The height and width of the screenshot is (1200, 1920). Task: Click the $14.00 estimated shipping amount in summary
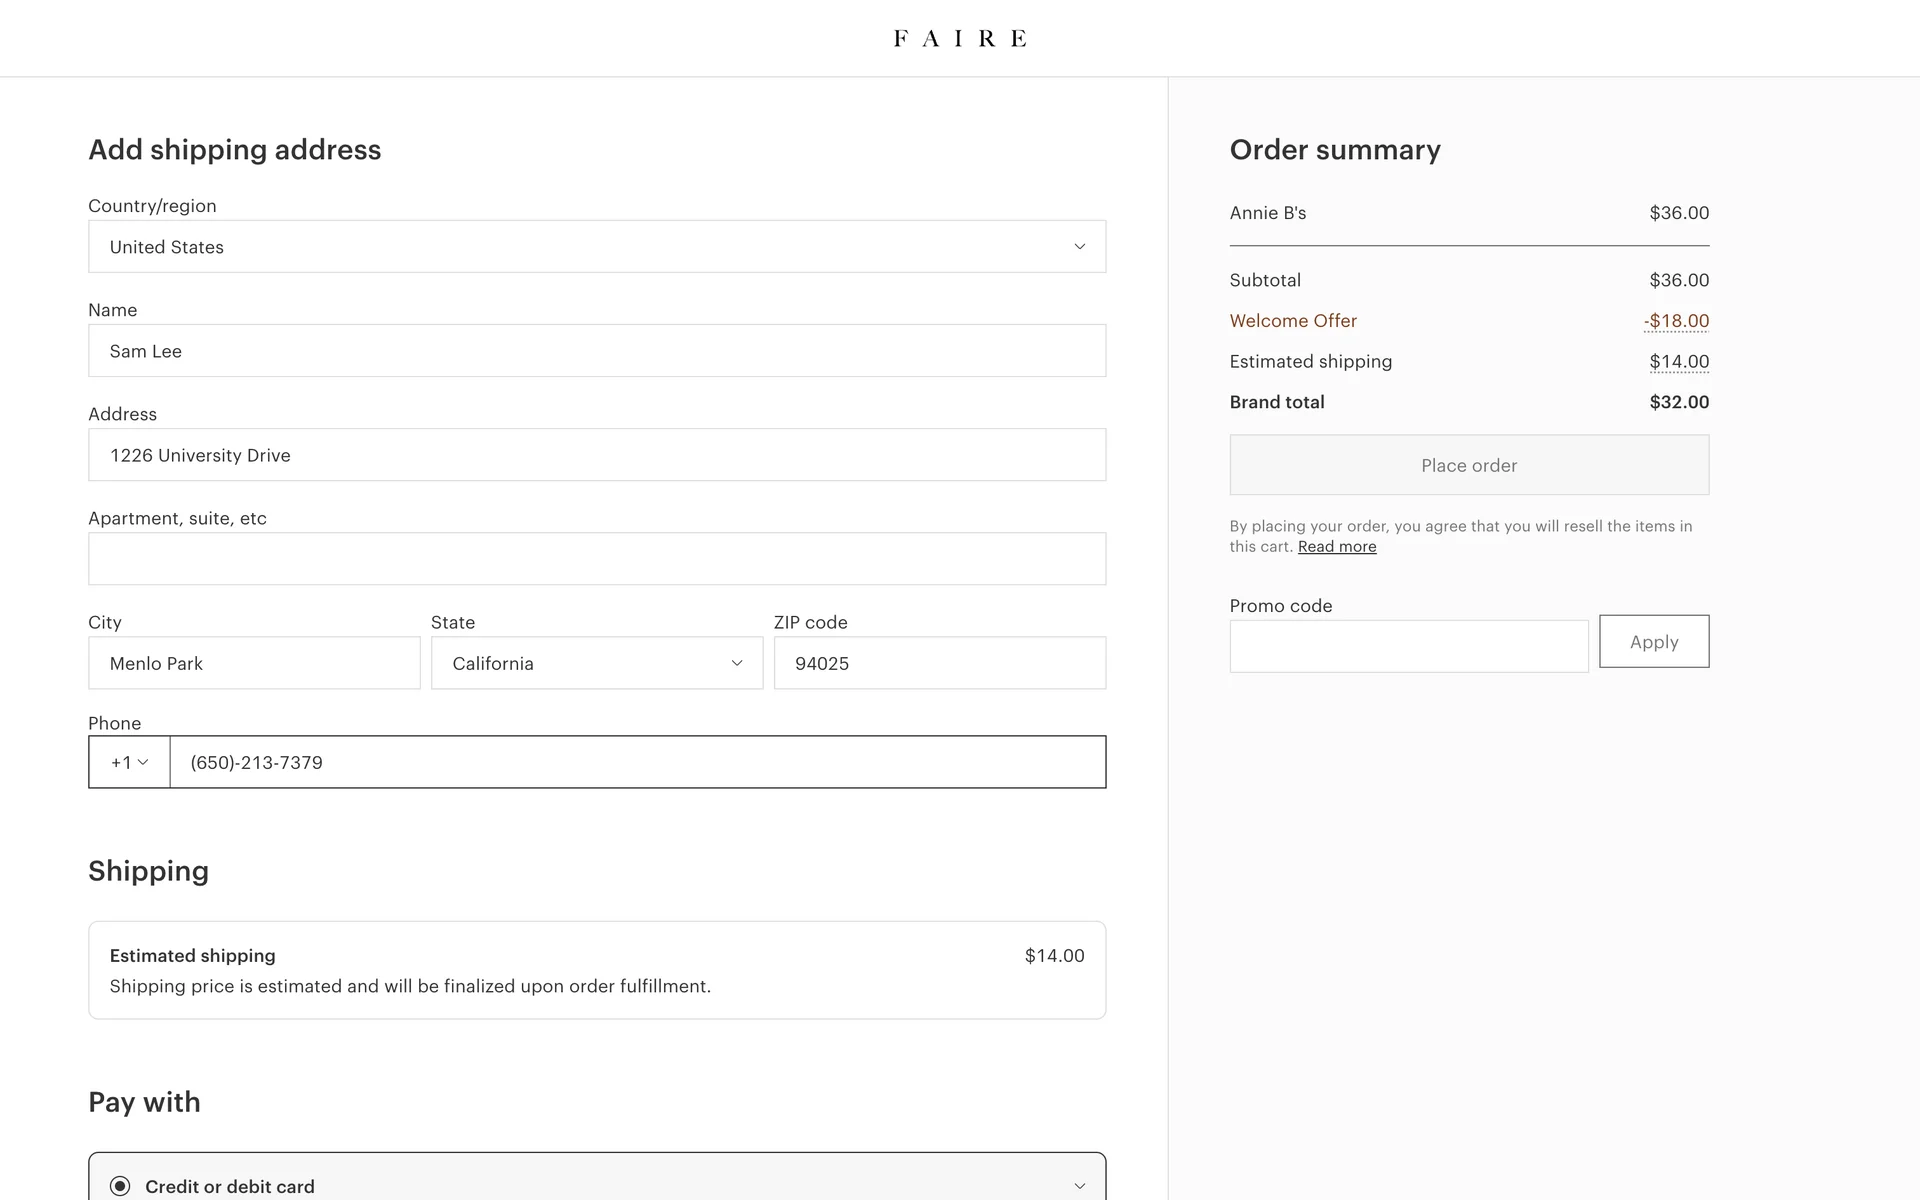[x=1678, y=362]
